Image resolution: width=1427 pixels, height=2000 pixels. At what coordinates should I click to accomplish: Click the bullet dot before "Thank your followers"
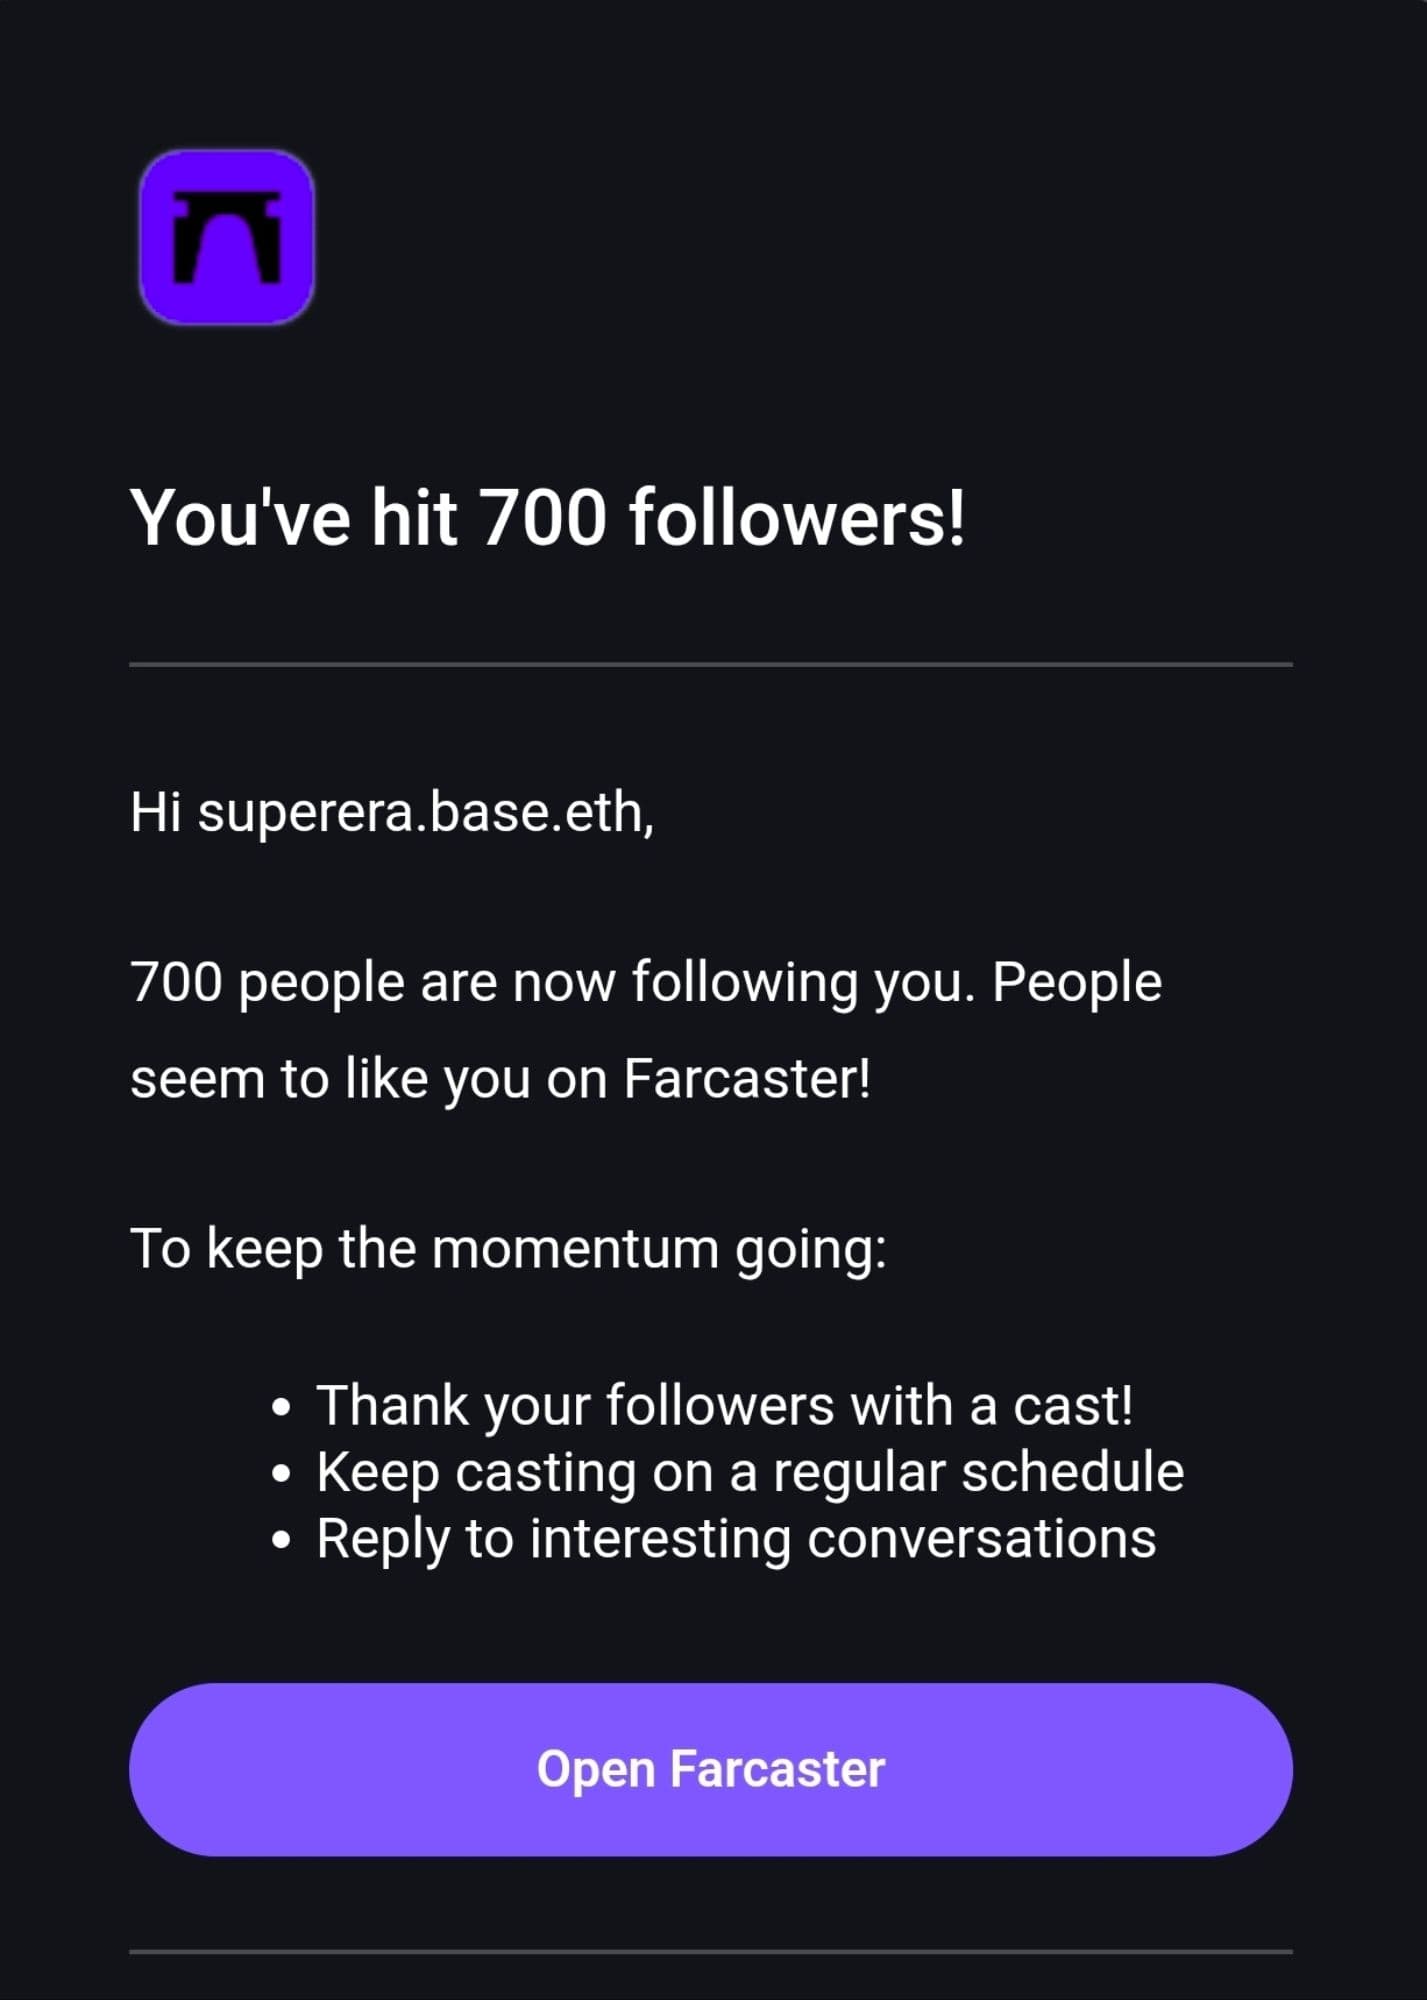coord(283,1409)
